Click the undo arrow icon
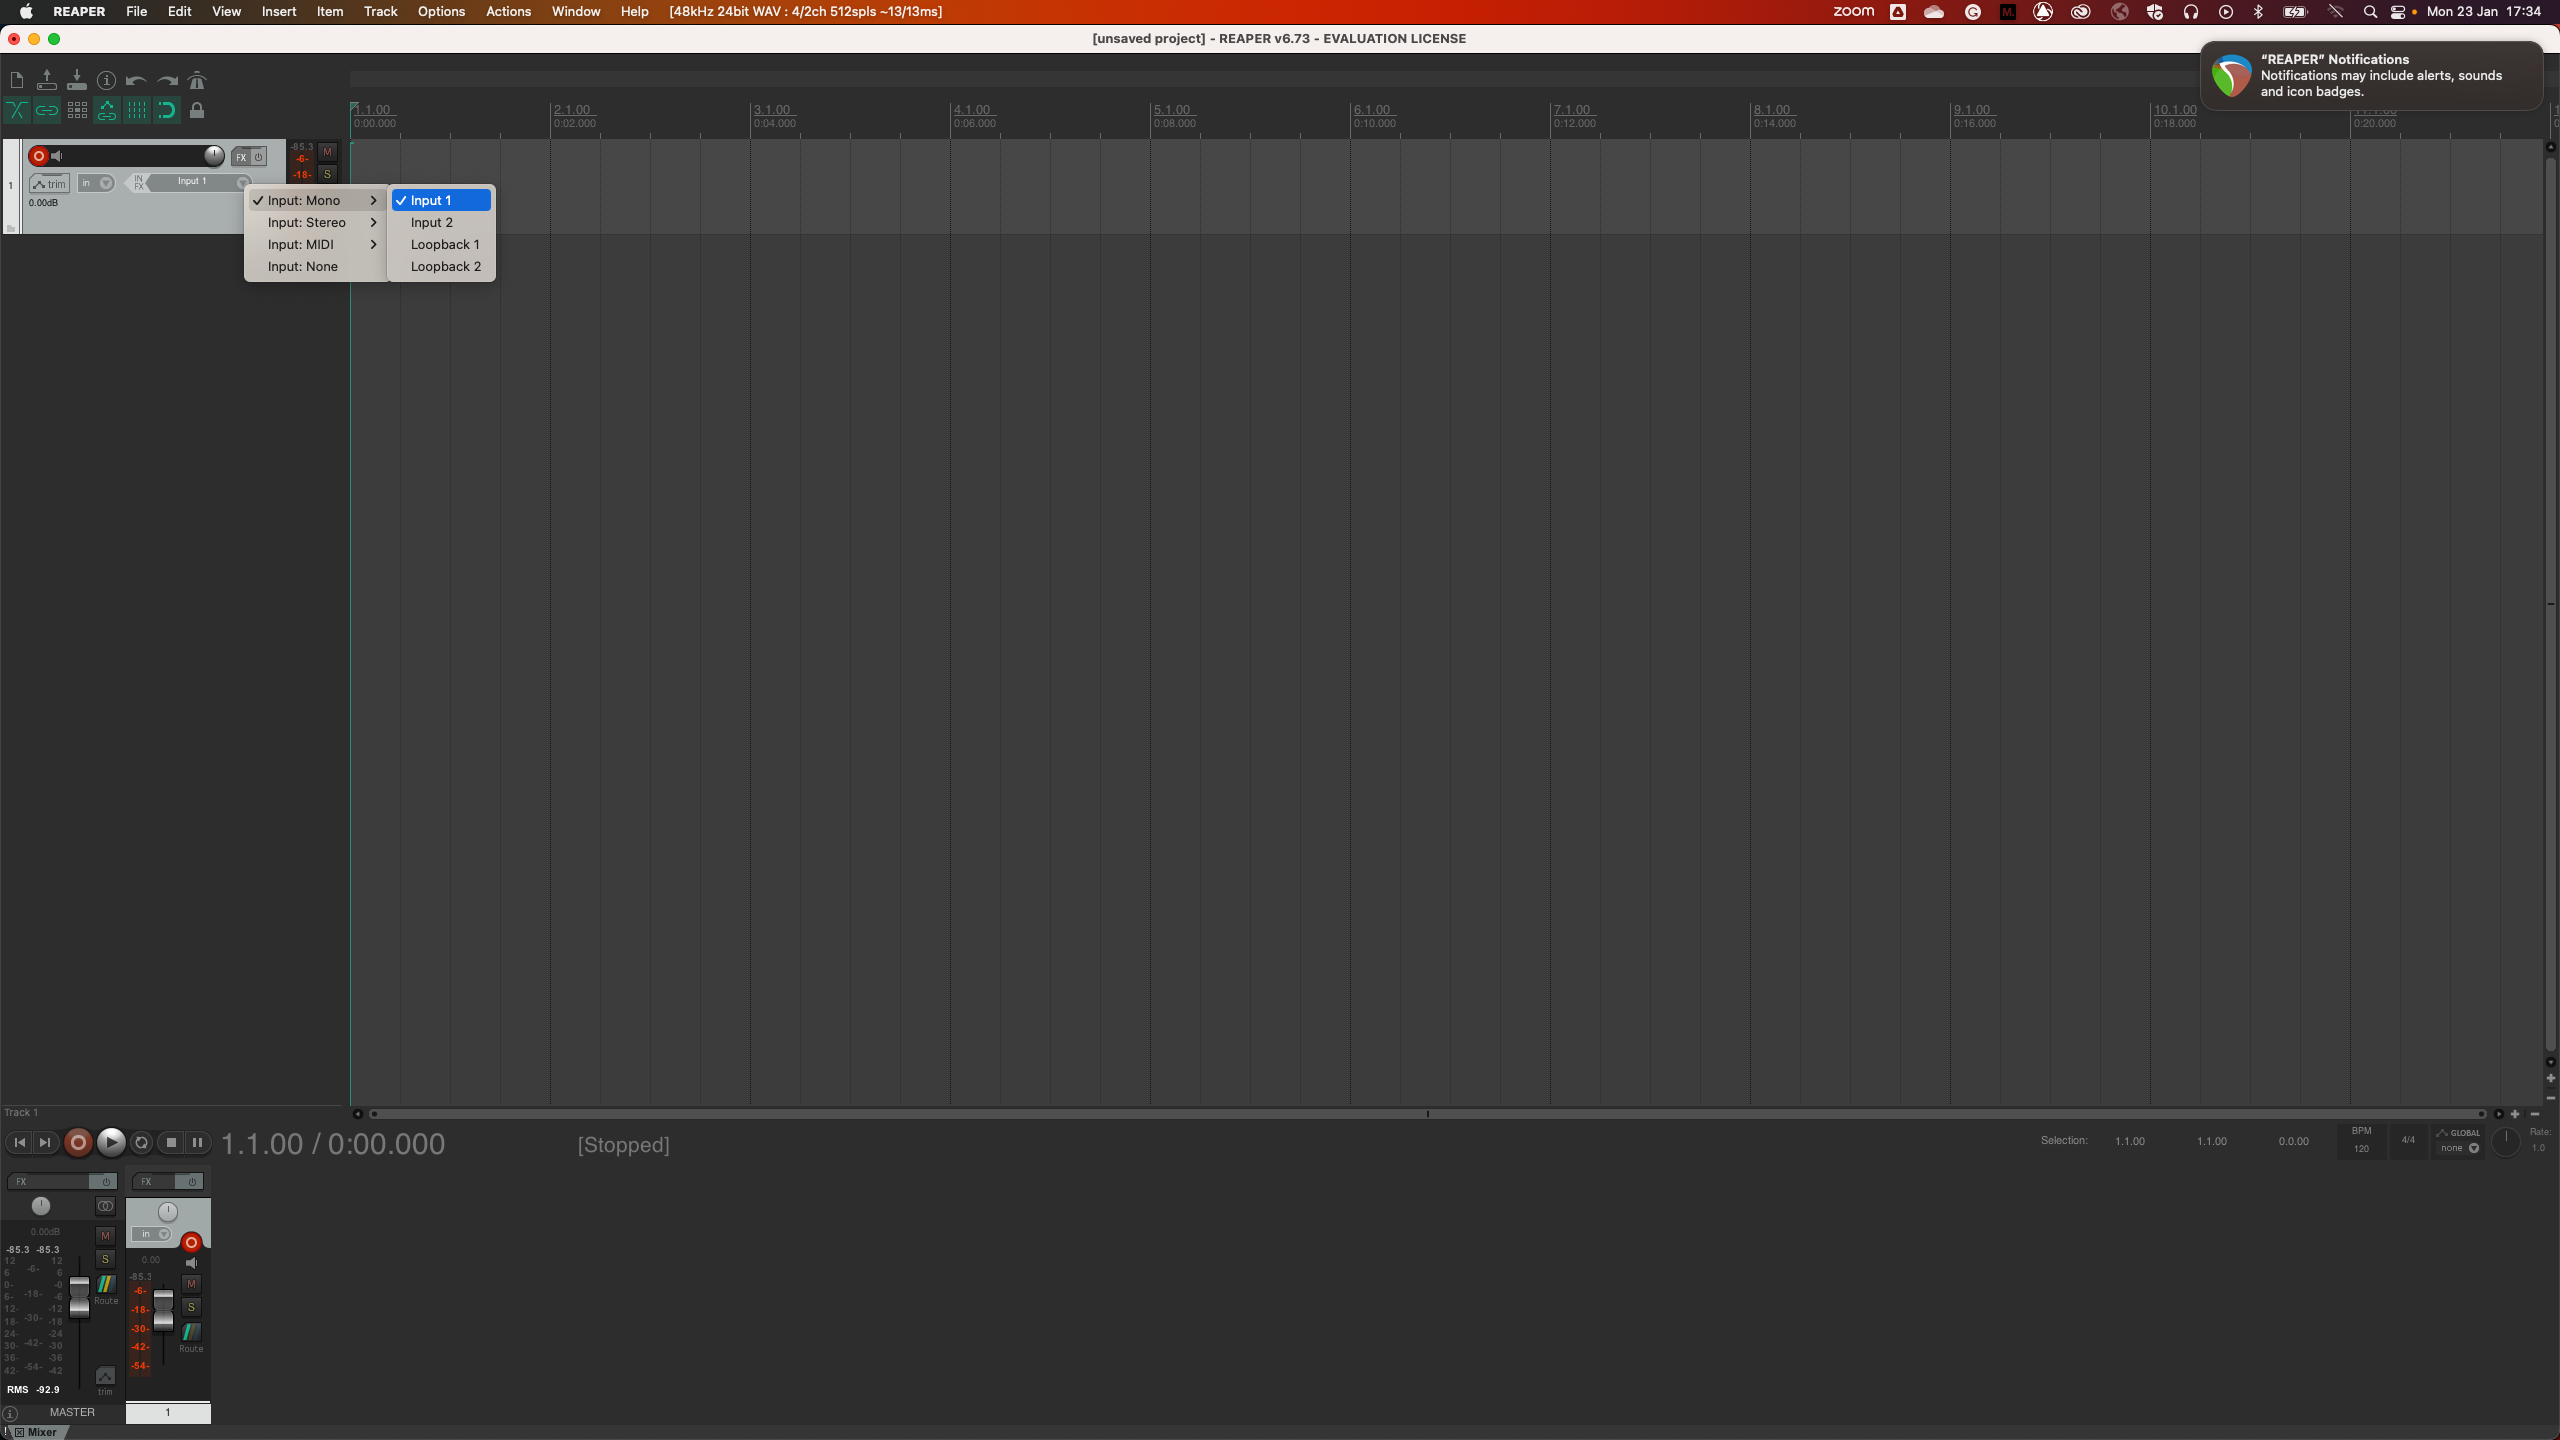2560x1440 pixels. click(x=136, y=80)
